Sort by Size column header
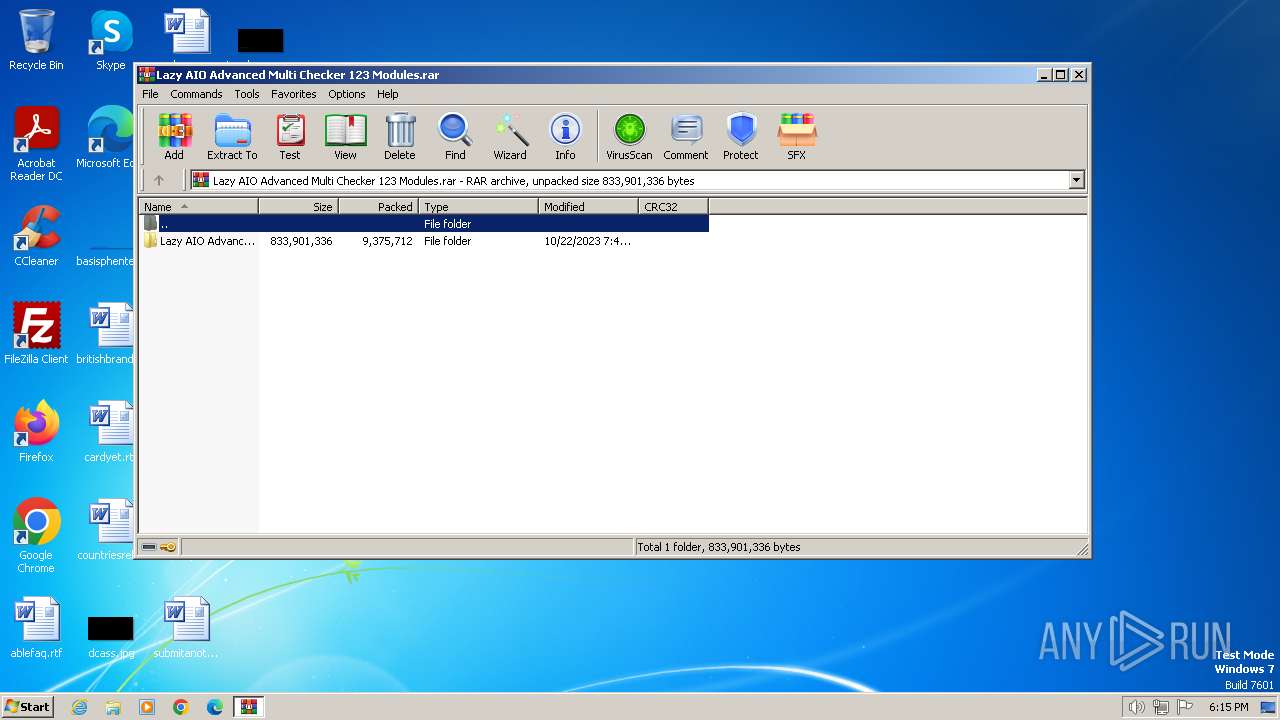1280x720 pixels. pos(298,207)
